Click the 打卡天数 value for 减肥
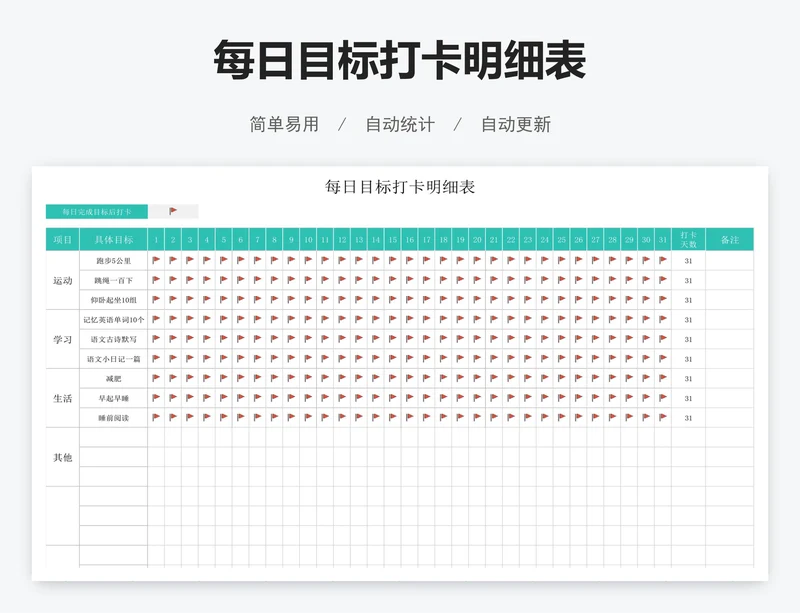800x613 pixels. pos(688,378)
